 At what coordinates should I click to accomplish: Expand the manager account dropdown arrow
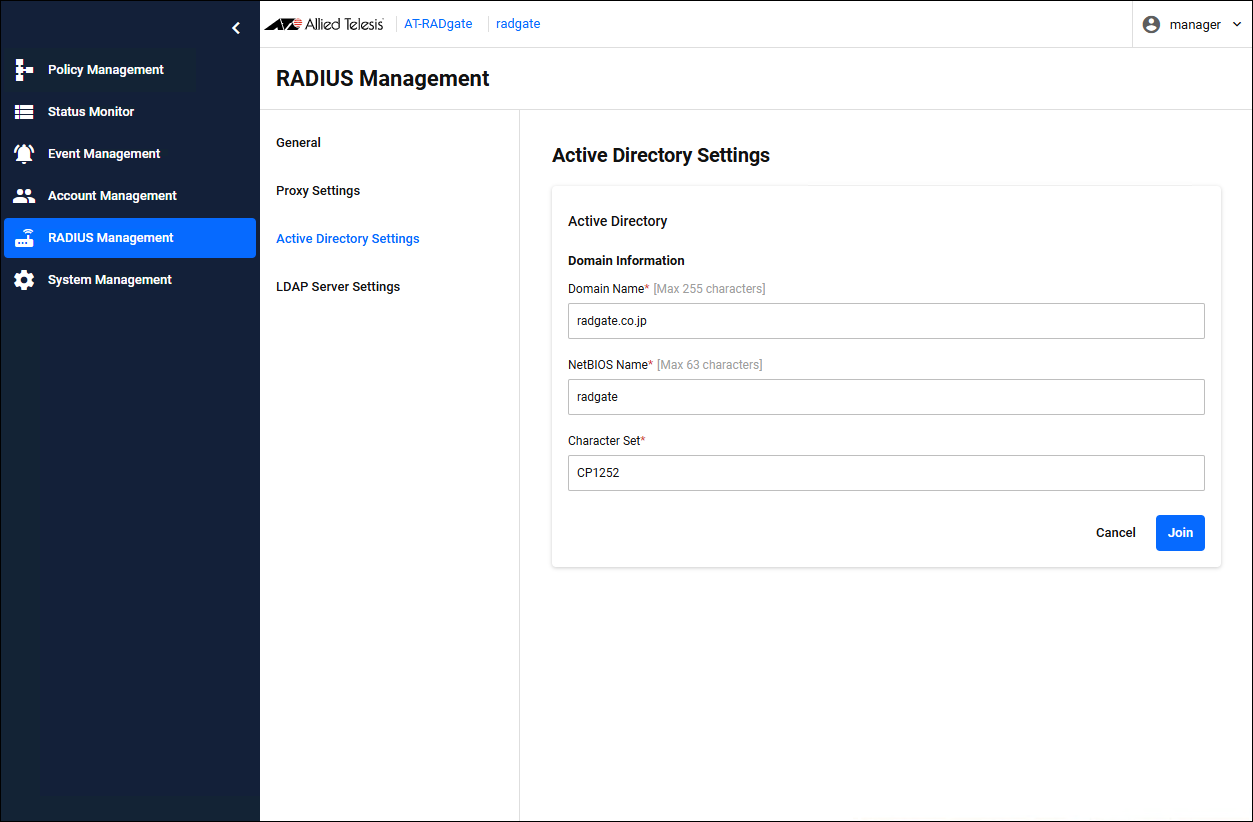coord(1237,24)
